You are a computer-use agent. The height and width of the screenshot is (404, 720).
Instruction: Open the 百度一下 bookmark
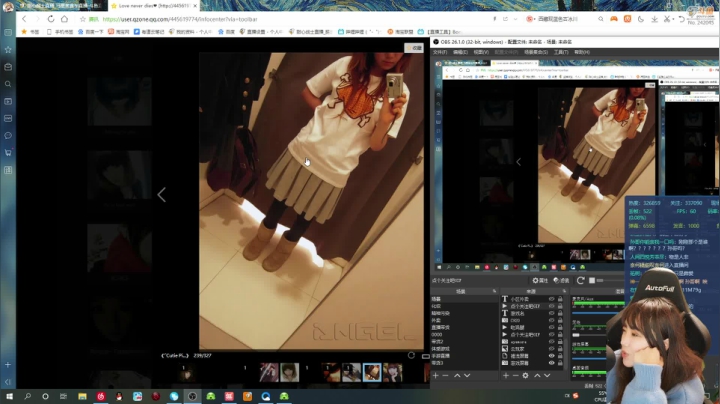point(90,32)
